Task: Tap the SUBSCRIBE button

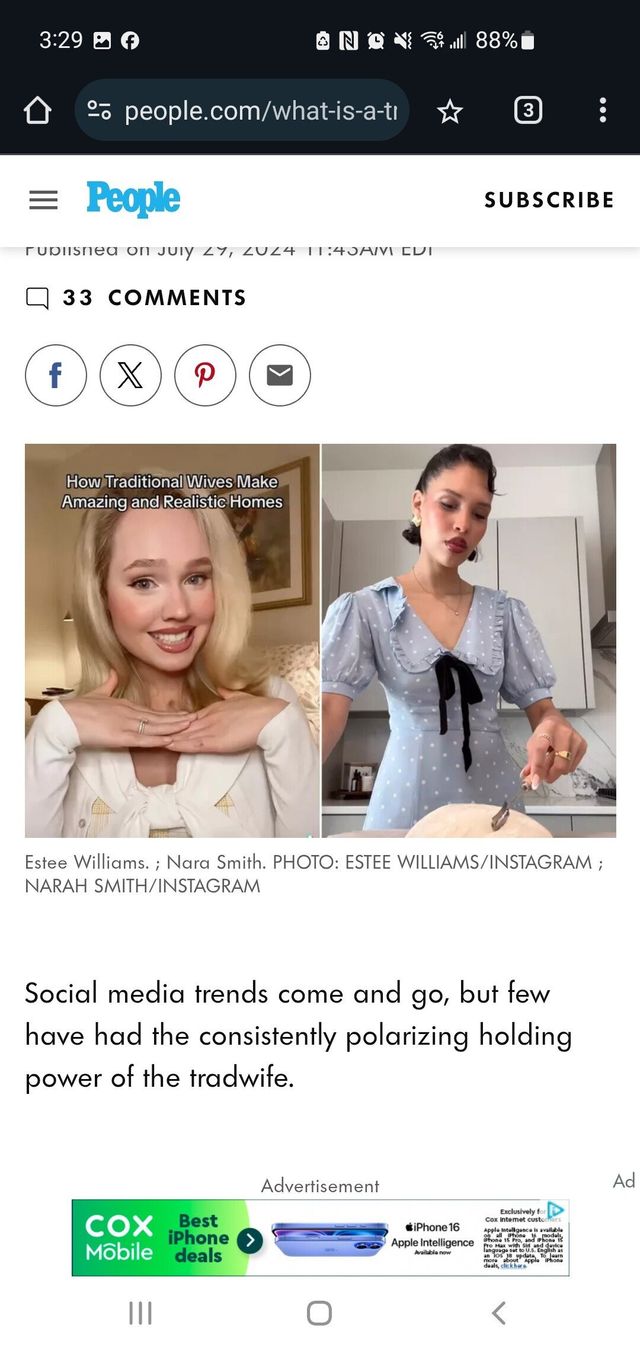Action: [549, 200]
